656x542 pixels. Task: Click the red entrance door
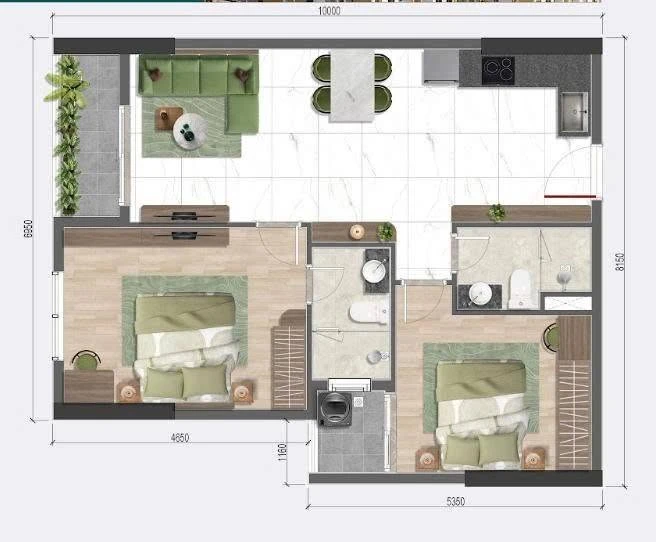570,196
